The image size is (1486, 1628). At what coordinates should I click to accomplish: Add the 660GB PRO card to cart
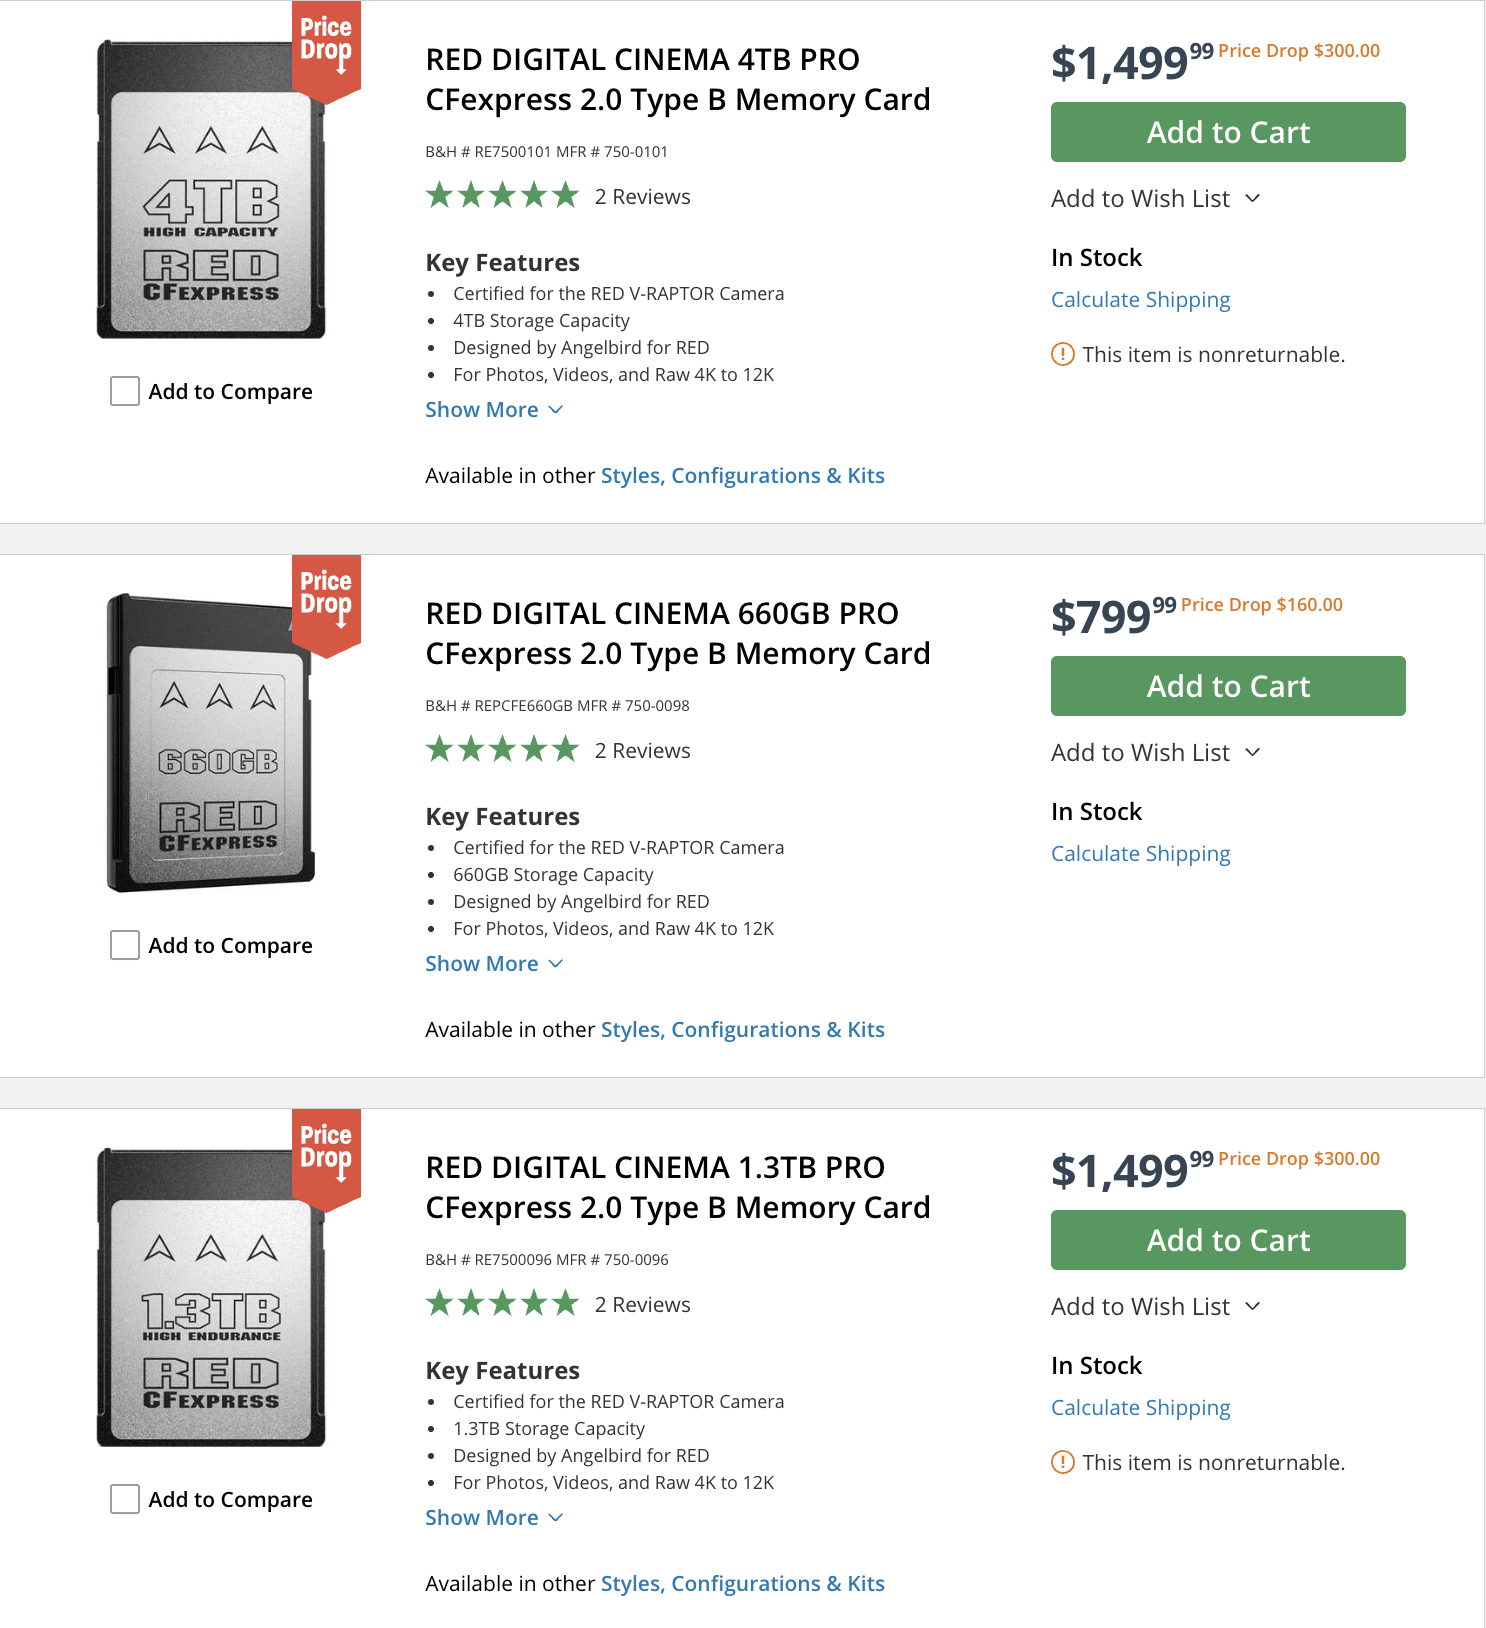coord(1228,686)
